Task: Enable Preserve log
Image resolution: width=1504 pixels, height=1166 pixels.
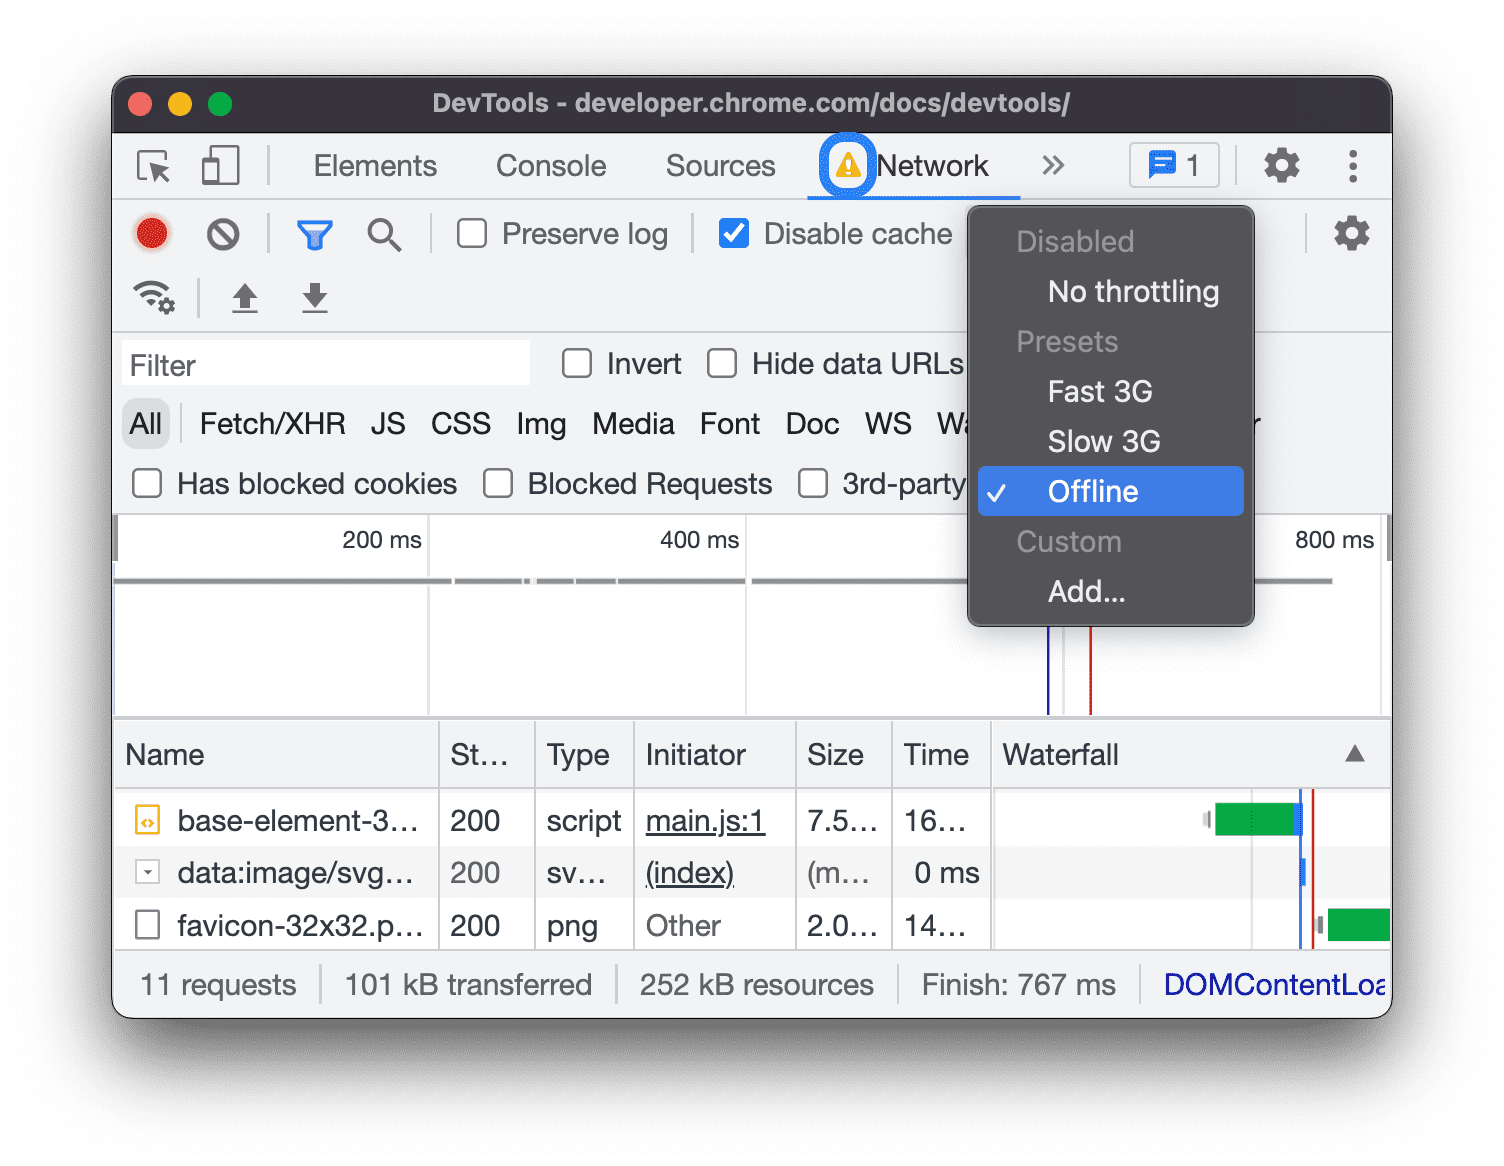Action: (x=471, y=233)
